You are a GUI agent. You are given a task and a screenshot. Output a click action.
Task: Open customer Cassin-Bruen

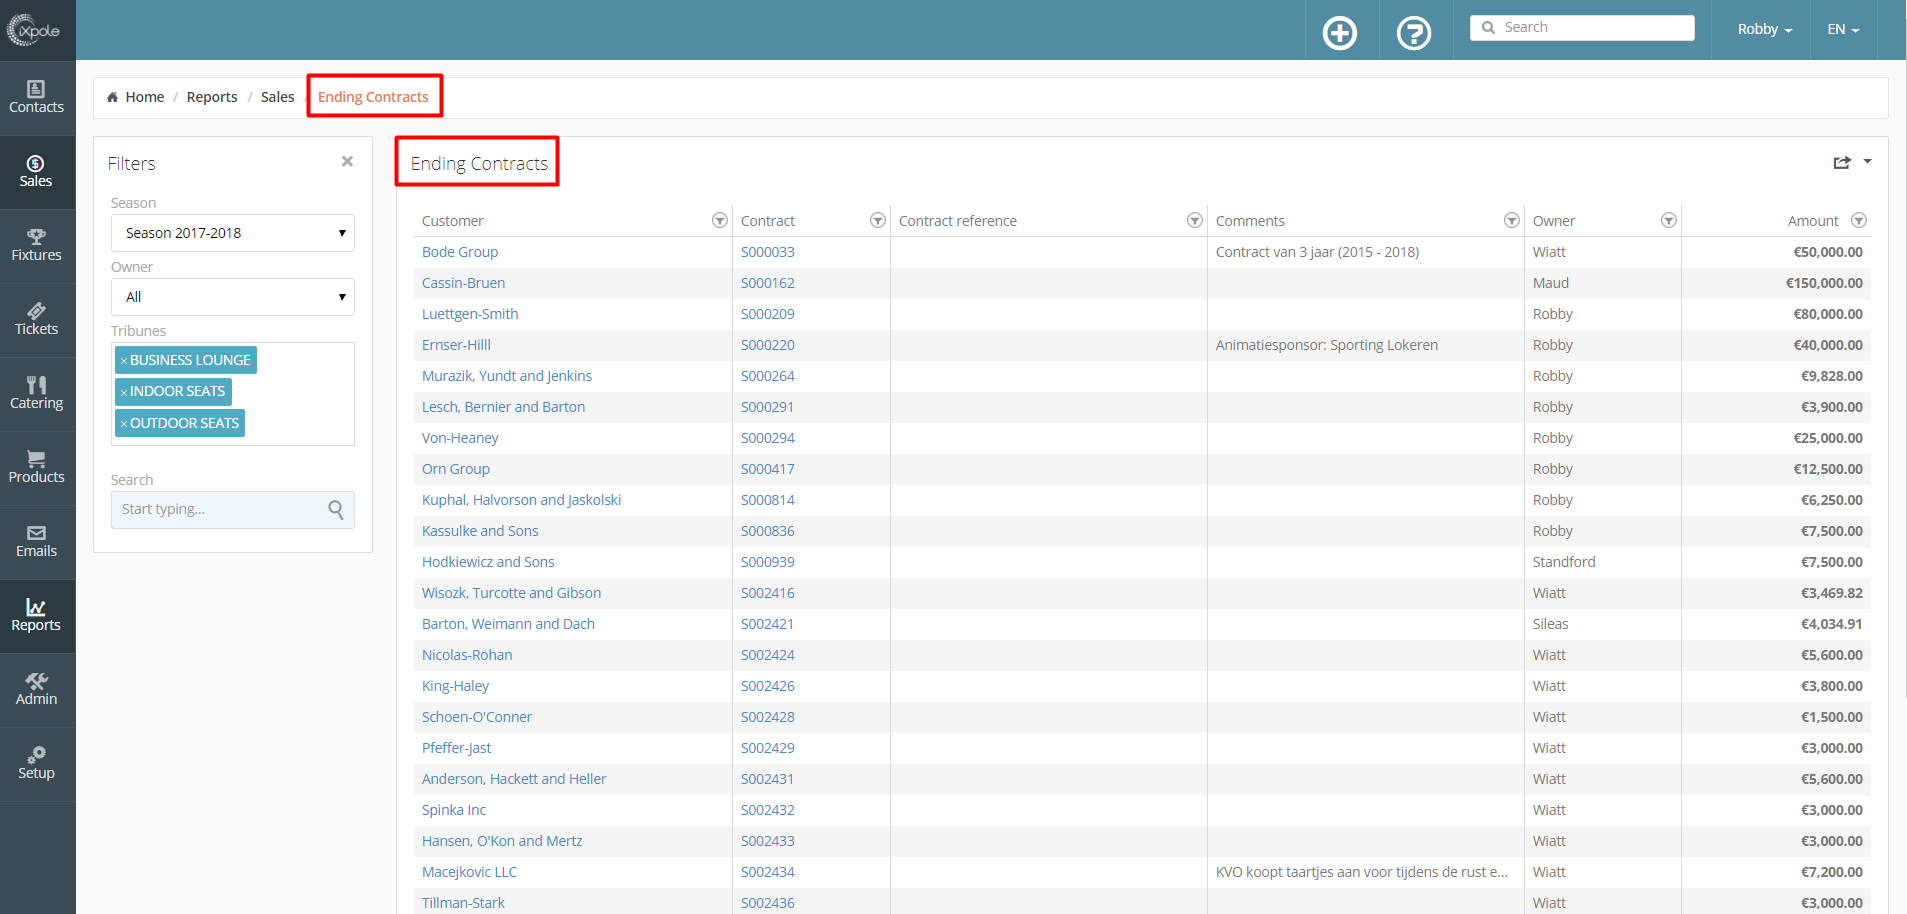[x=463, y=283]
